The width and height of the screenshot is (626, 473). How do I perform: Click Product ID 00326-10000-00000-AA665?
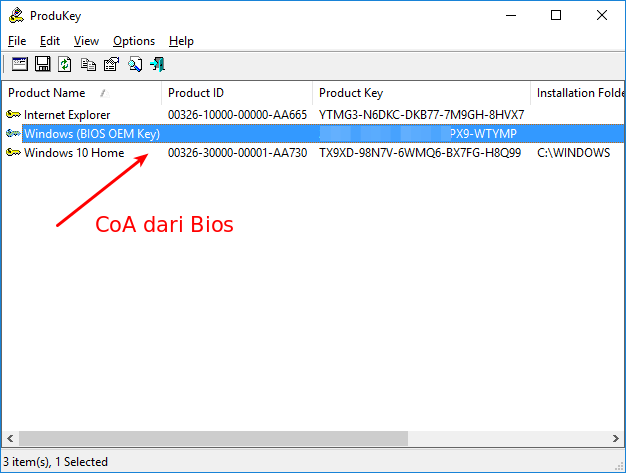click(x=237, y=115)
